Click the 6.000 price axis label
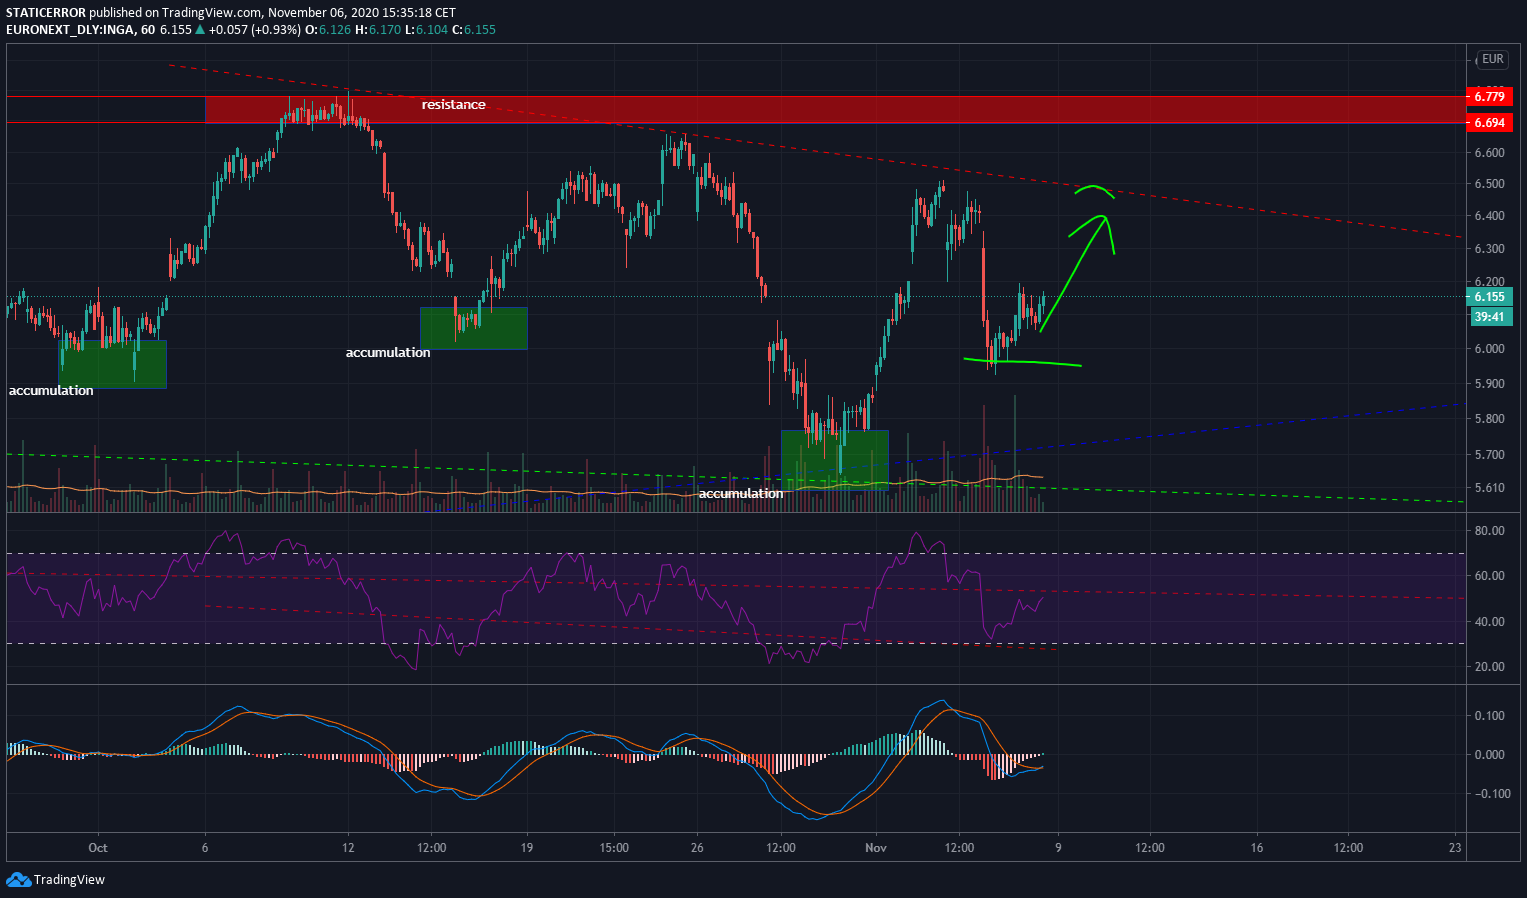Viewport: 1527px width, 898px height. coord(1489,349)
